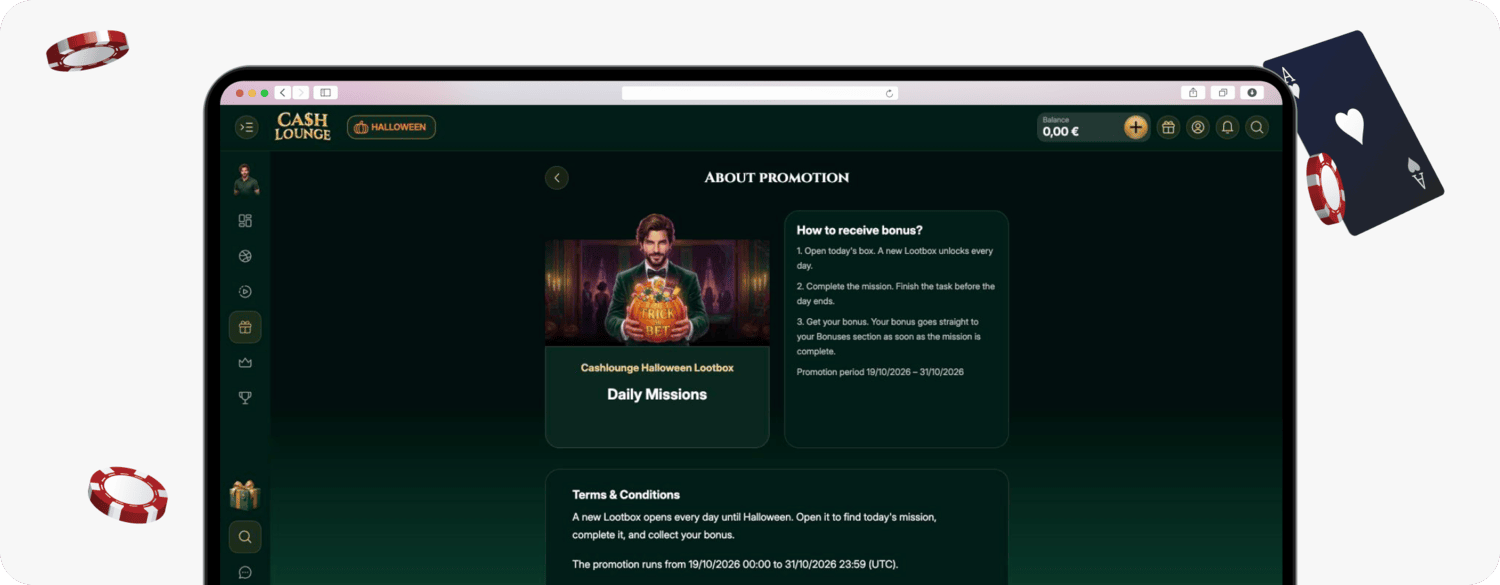Click the Halloween Lootbox promotion image
This screenshot has height=585, width=1500.
[x=657, y=279]
